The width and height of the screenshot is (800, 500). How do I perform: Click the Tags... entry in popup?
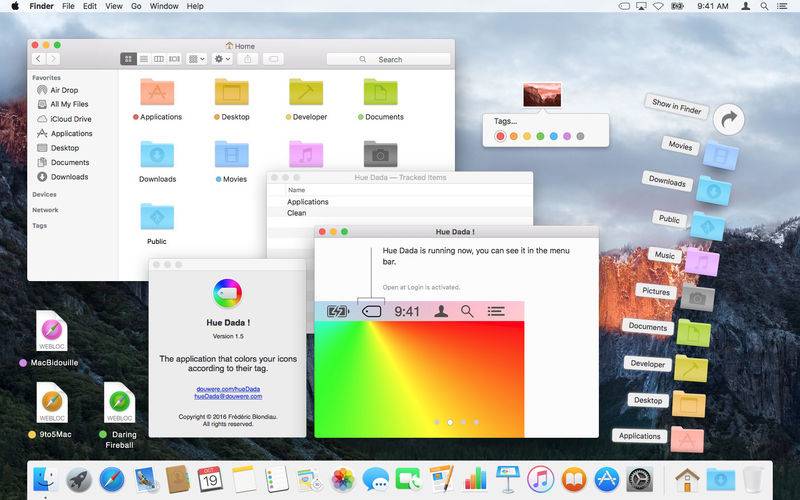pos(505,121)
